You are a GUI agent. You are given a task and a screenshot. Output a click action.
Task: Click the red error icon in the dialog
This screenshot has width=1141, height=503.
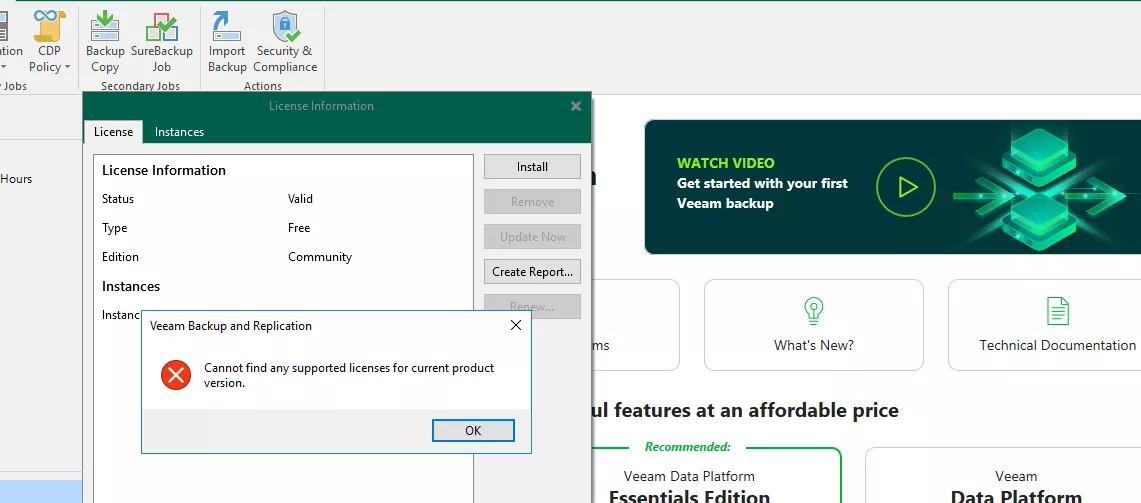coord(175,375)
